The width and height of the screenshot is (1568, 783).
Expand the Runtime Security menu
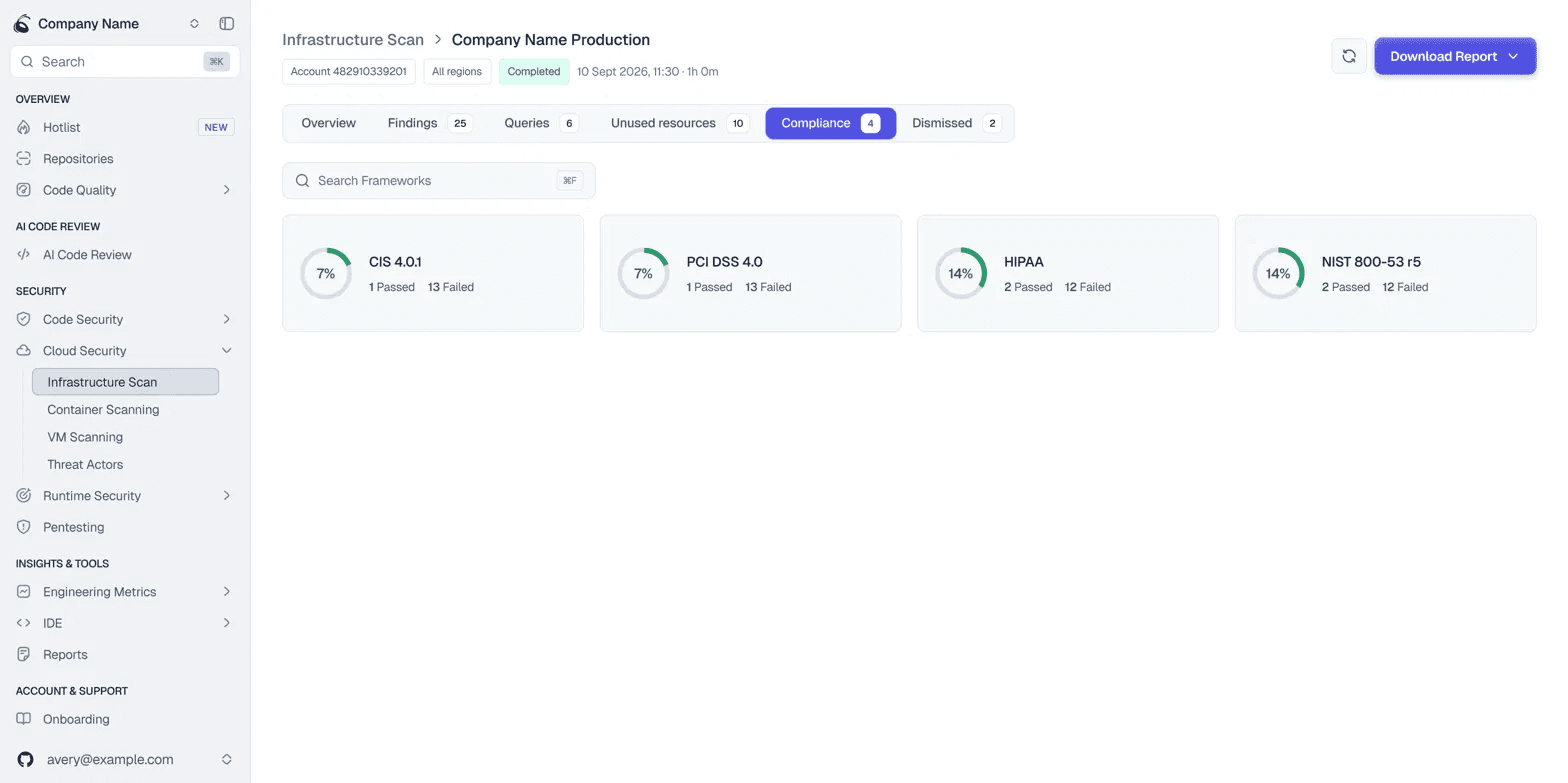(125, 496)
